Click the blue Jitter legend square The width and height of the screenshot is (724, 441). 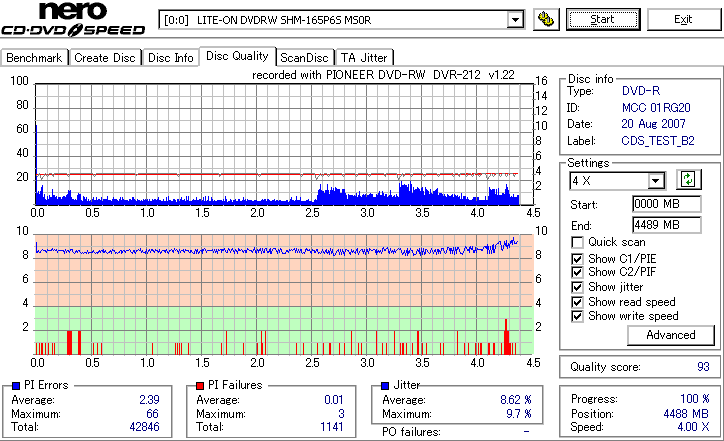[385, 386]
